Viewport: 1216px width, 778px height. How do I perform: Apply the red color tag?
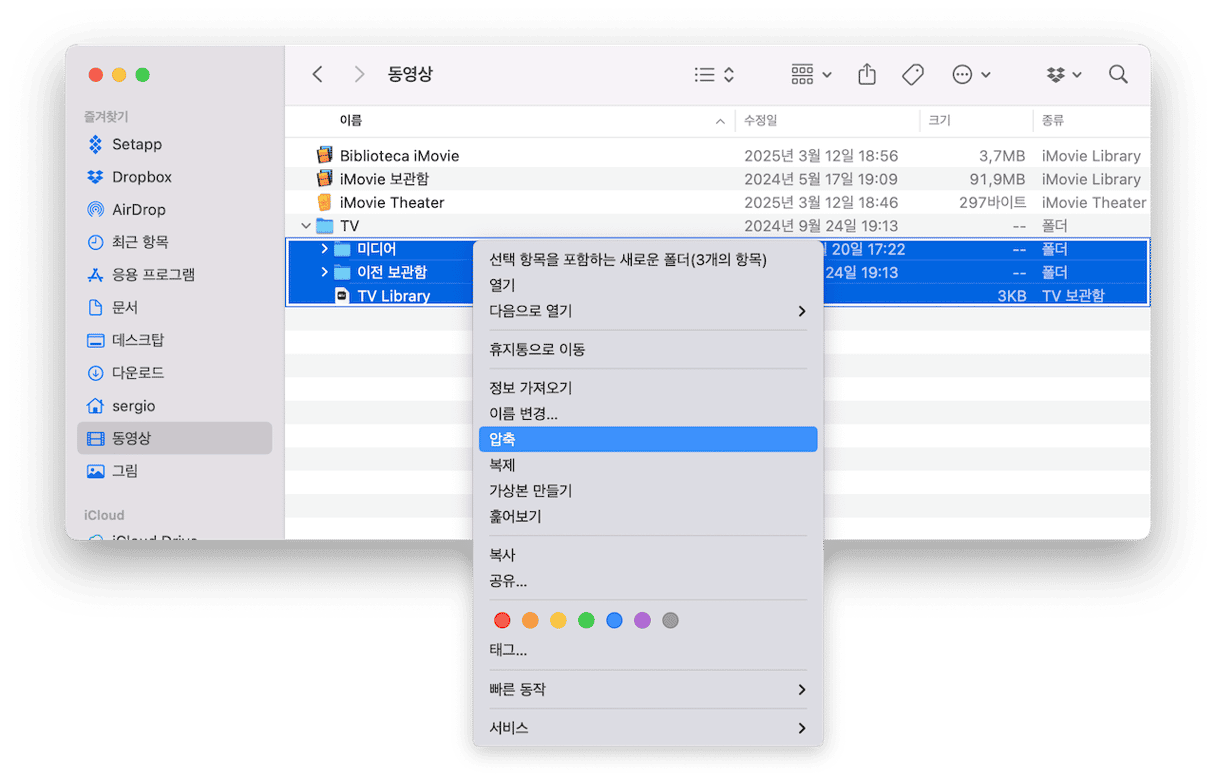tap(502, 621)
